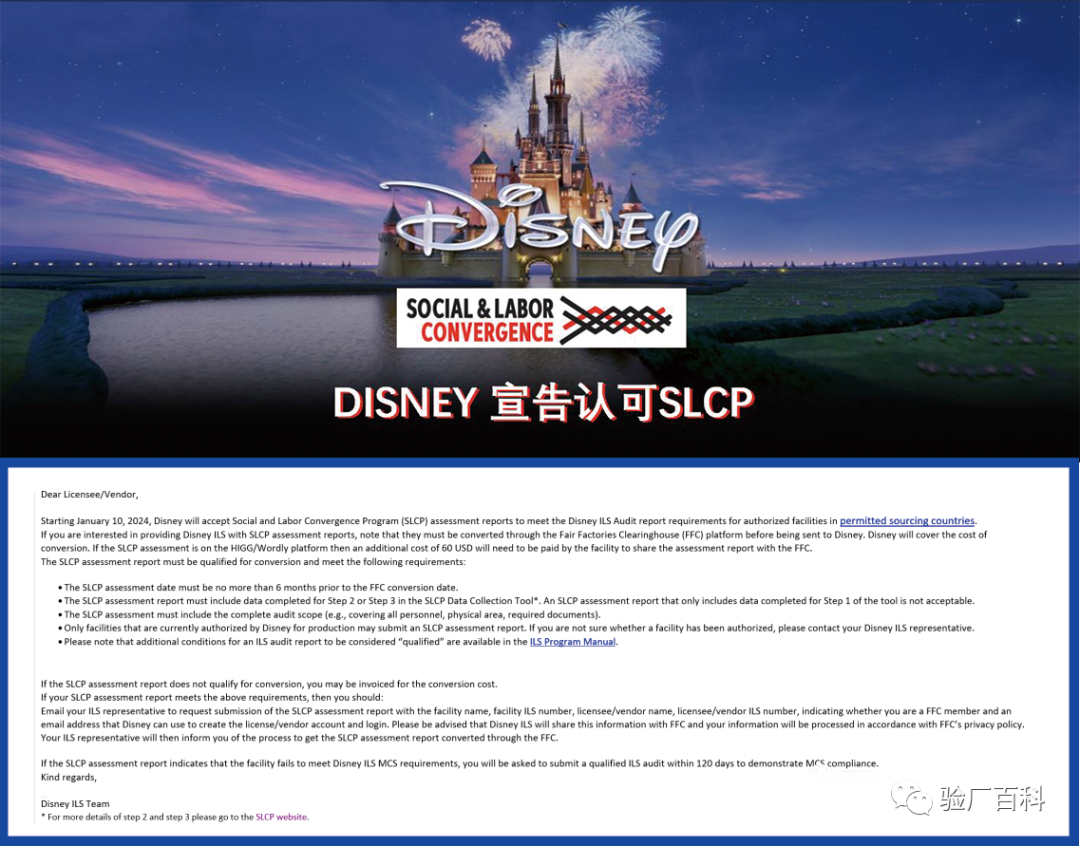Click the Disney ILS Team signature

[x=75, y=803]
